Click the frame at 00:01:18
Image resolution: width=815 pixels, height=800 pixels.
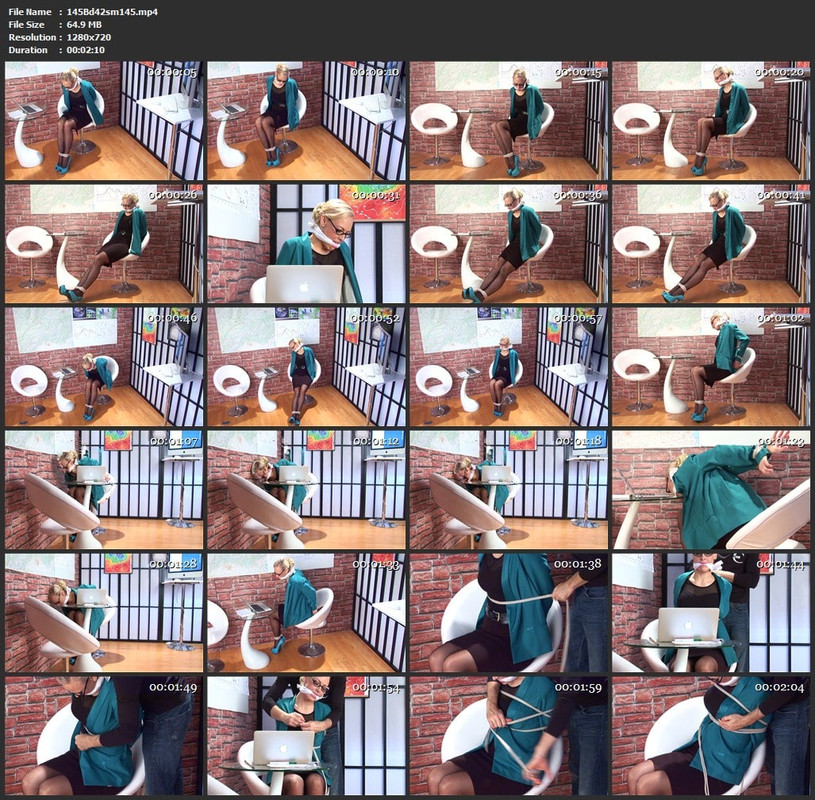tap(509, 490)
